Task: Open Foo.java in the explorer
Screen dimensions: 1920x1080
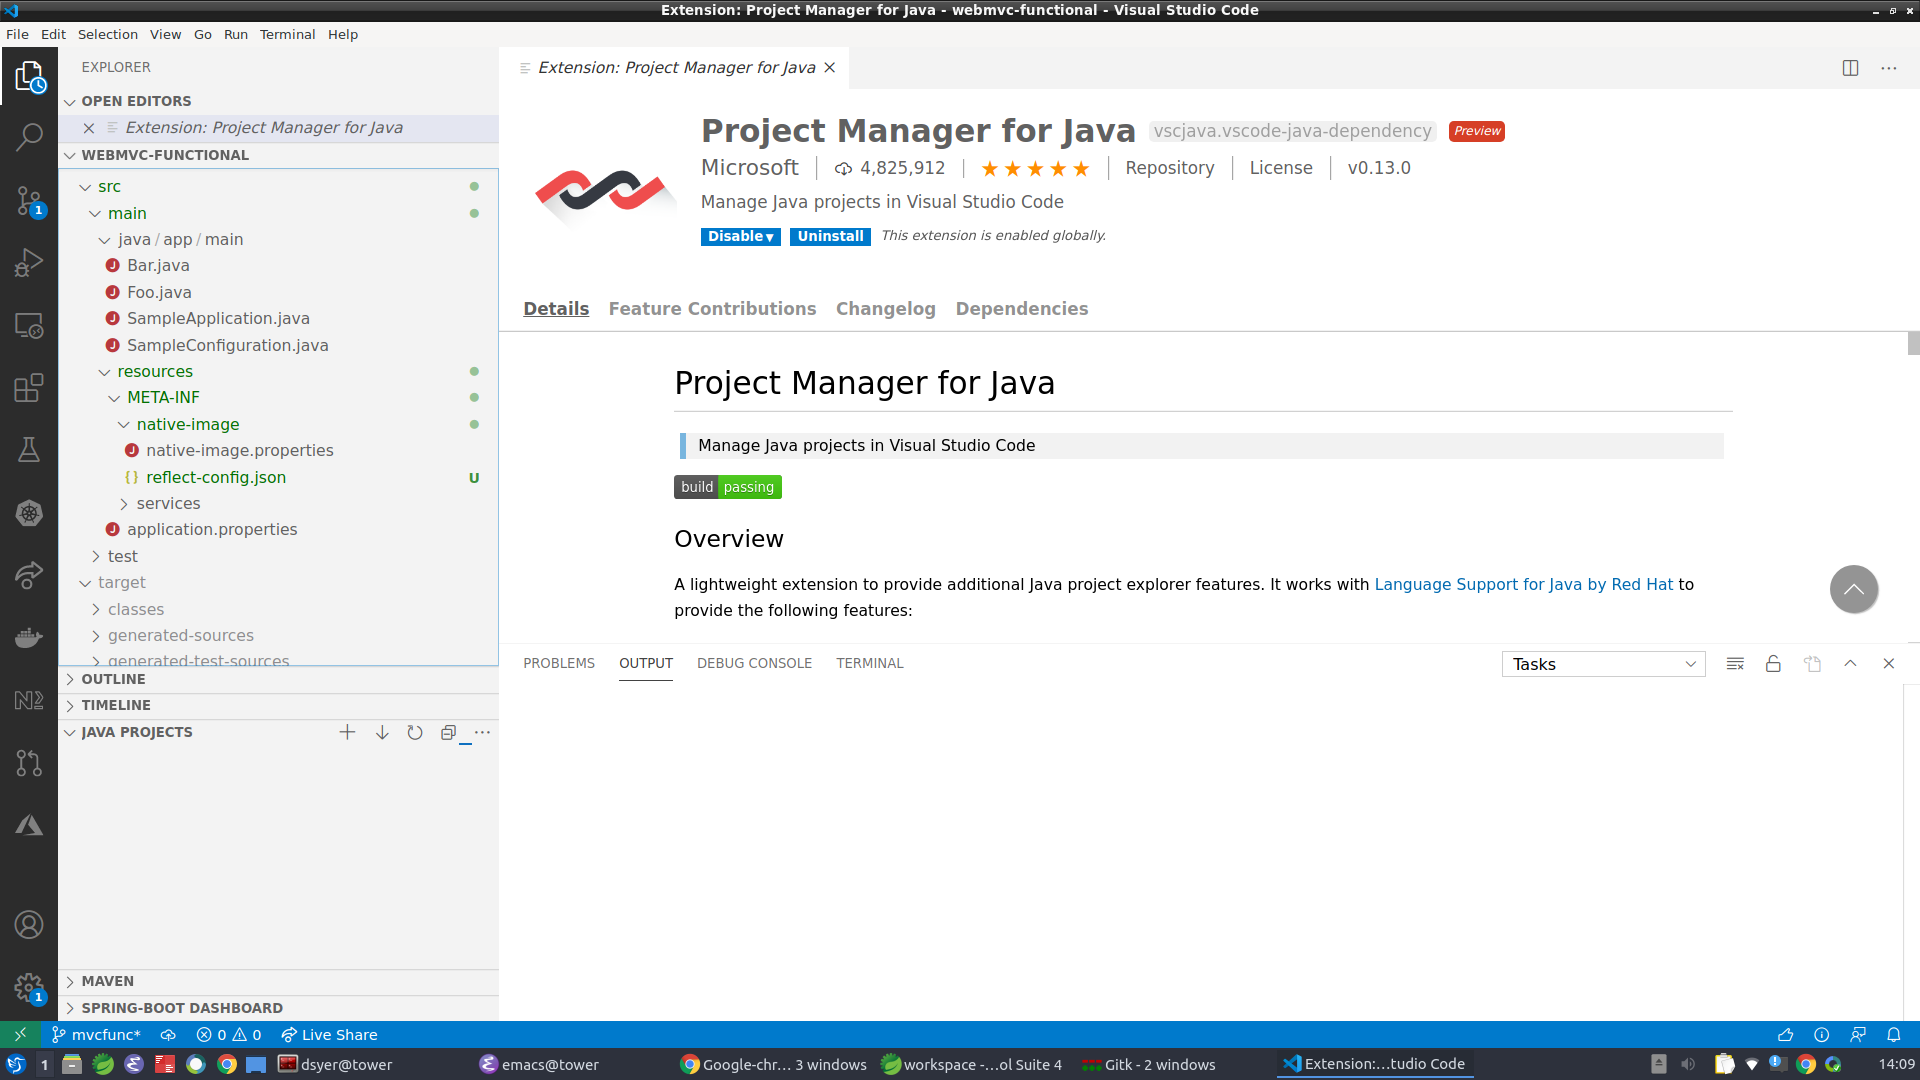Action: 159,293
